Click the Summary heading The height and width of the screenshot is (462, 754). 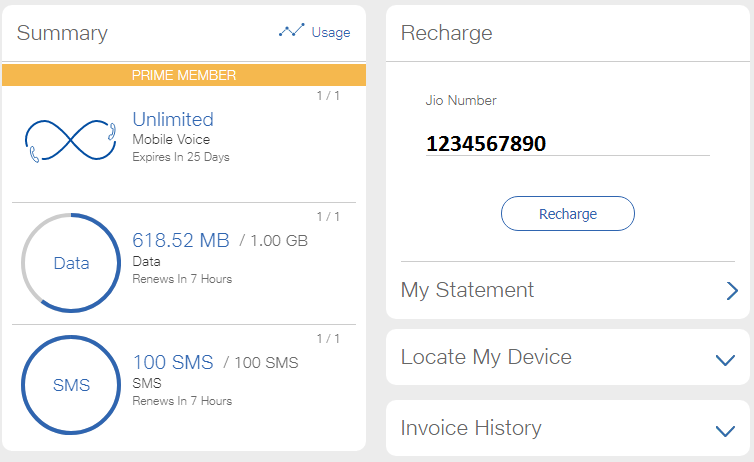62,33
